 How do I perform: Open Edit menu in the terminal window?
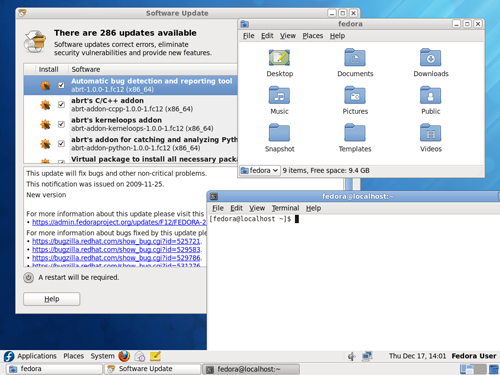[x=236, y=208]
